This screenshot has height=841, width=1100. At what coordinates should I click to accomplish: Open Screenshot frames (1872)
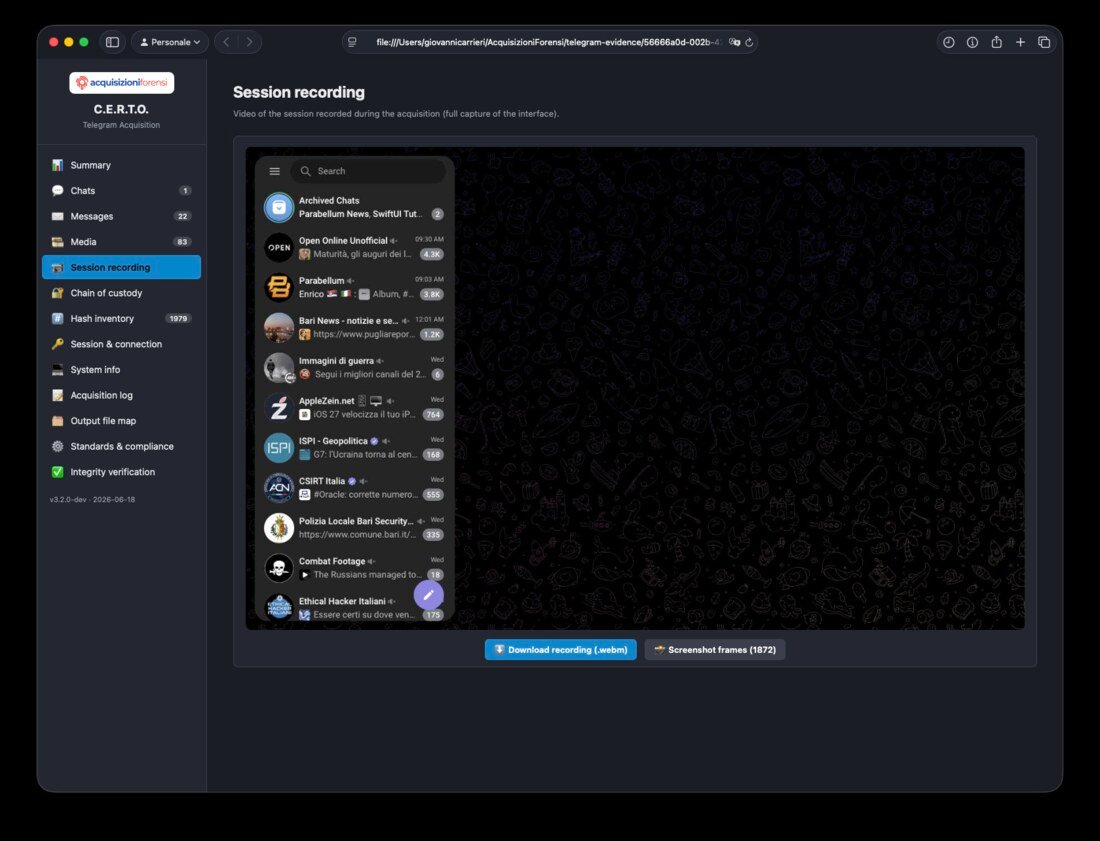[715, 650]
